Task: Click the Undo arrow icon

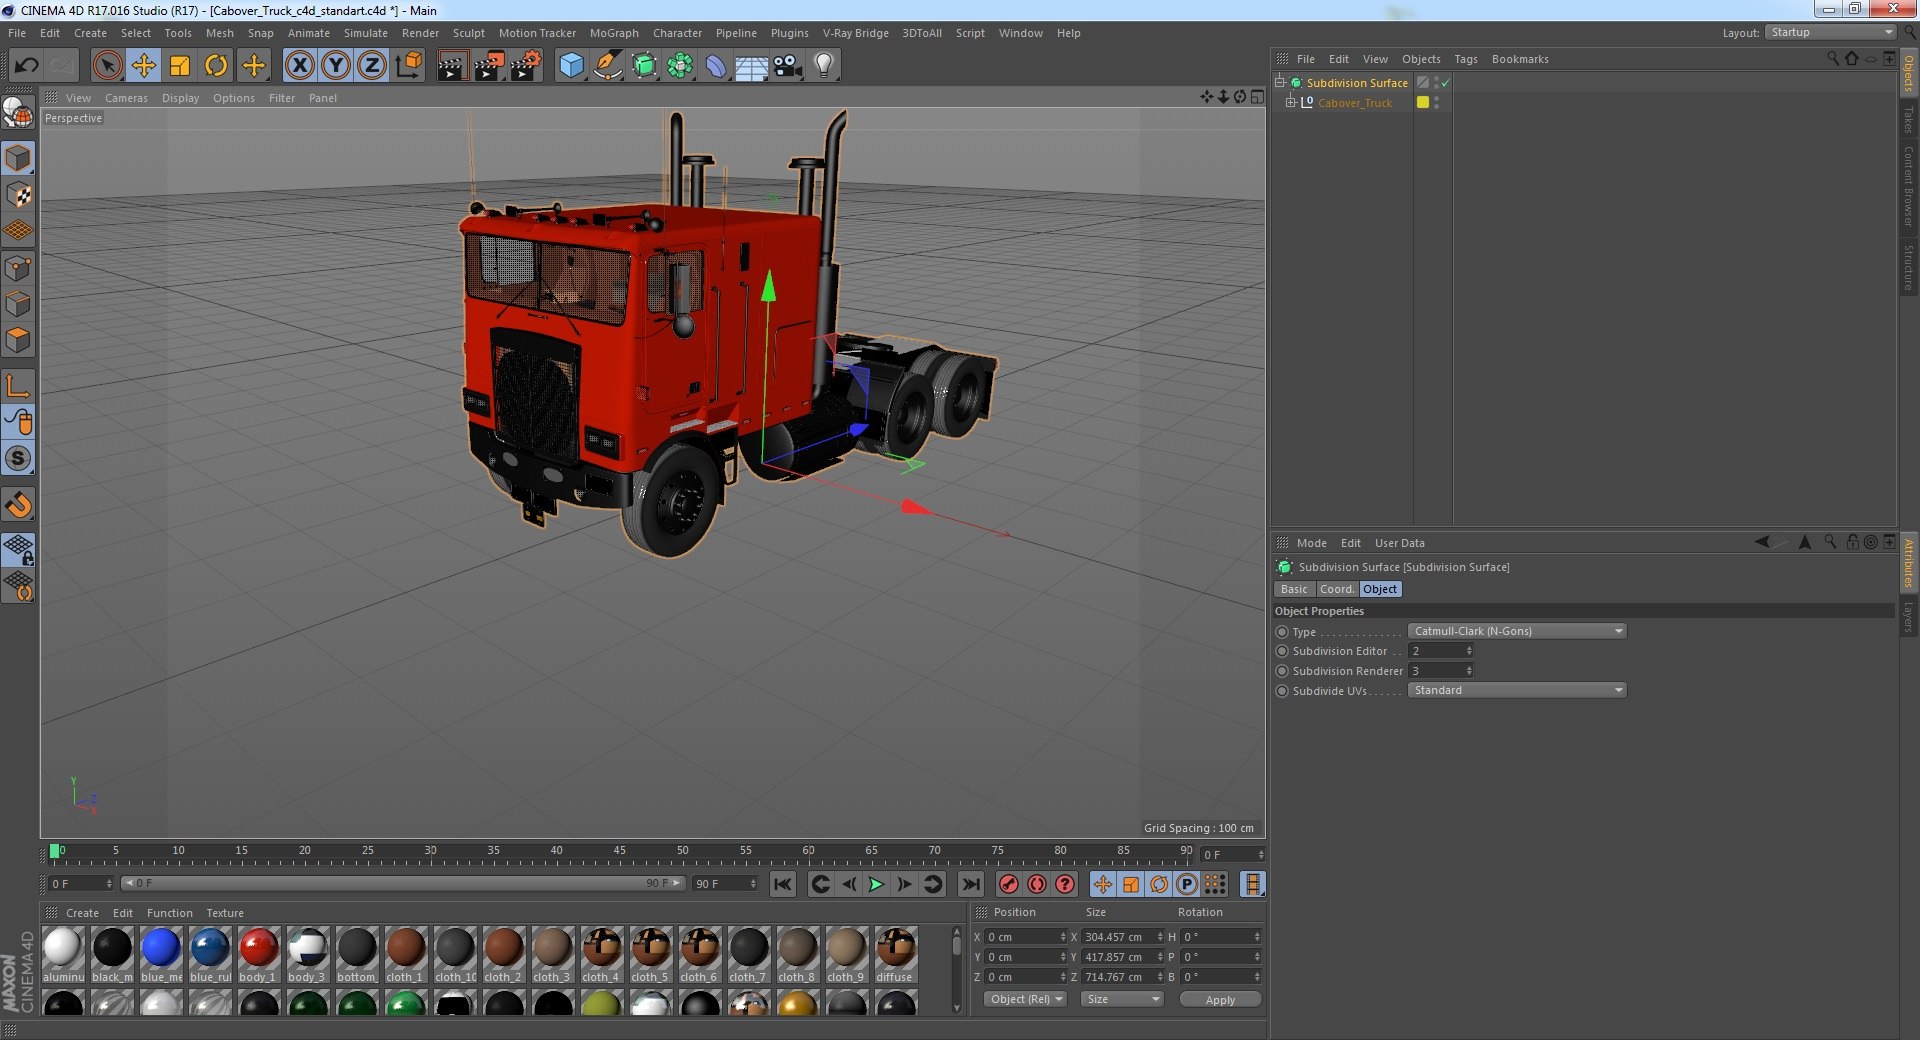Action: [x=26, y=66]
